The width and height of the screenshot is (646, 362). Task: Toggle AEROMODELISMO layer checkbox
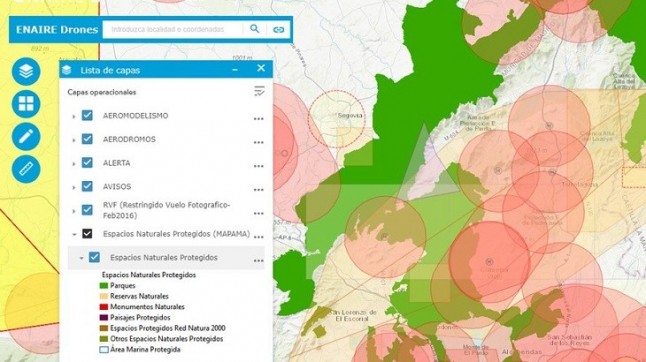(x=87, y=115)
